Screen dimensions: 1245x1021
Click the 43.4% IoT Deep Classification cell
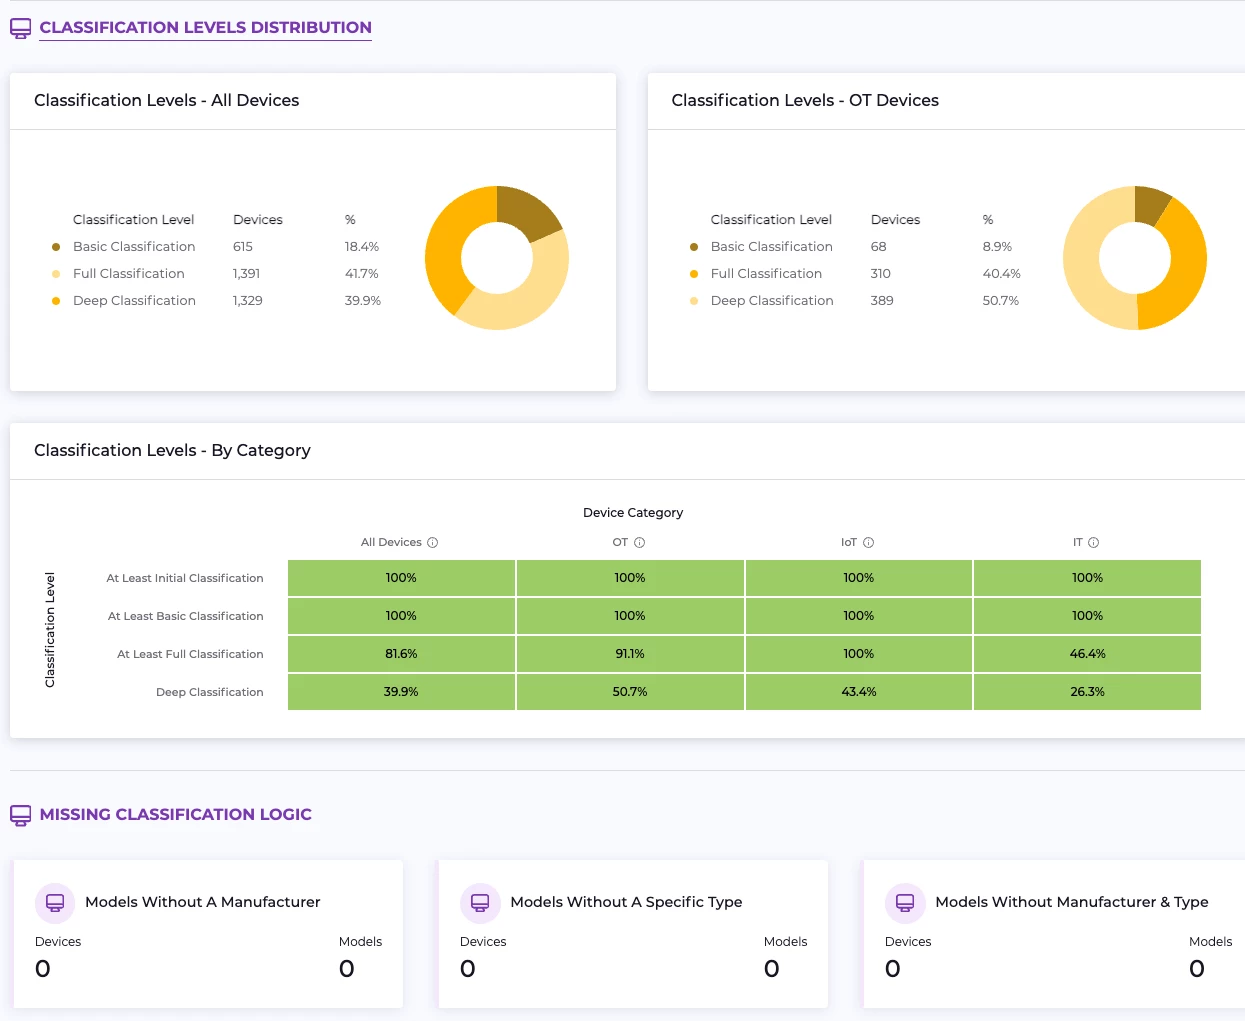click(x=858, y=692)
